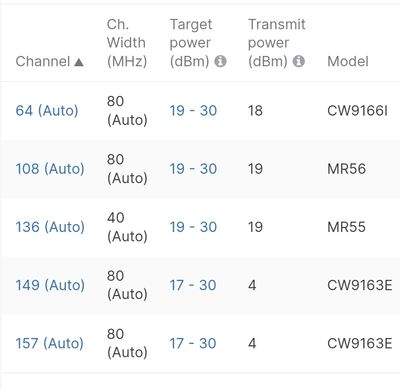Click the Target power info icon
400x389 pixels.
pos(220,61)
